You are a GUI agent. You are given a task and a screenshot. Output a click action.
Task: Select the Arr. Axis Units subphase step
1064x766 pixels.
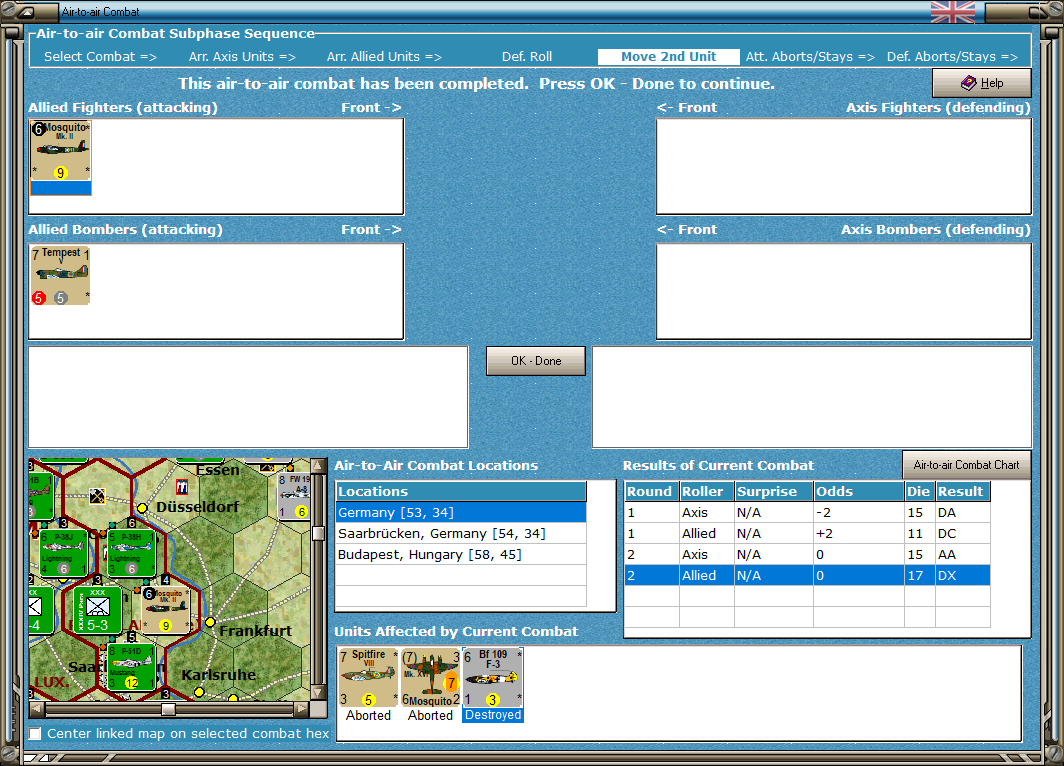[242, 57]
